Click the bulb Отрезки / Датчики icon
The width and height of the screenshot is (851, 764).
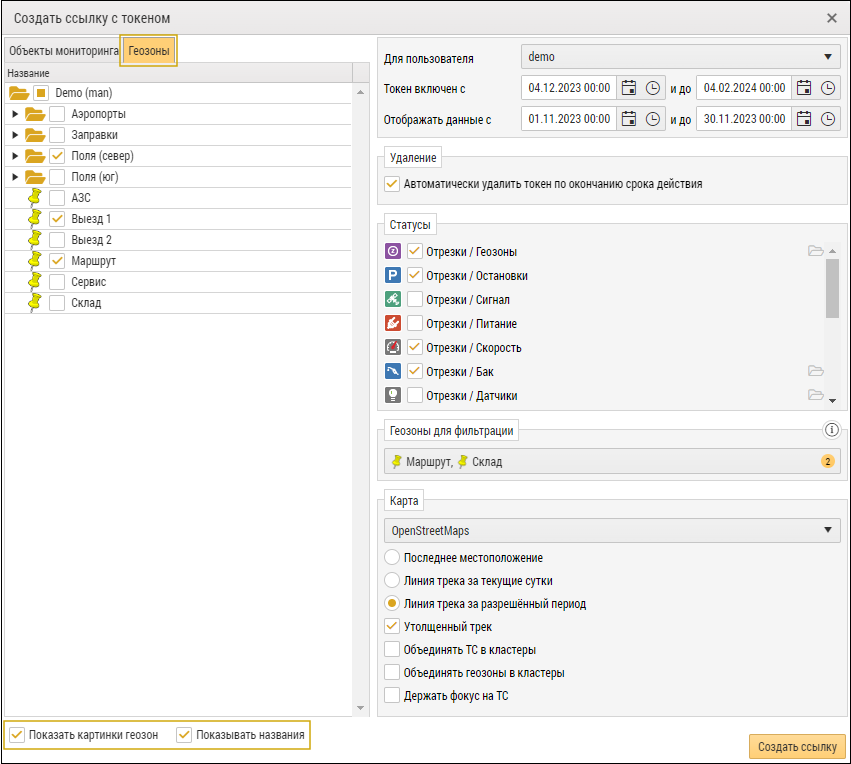(393, 395)
